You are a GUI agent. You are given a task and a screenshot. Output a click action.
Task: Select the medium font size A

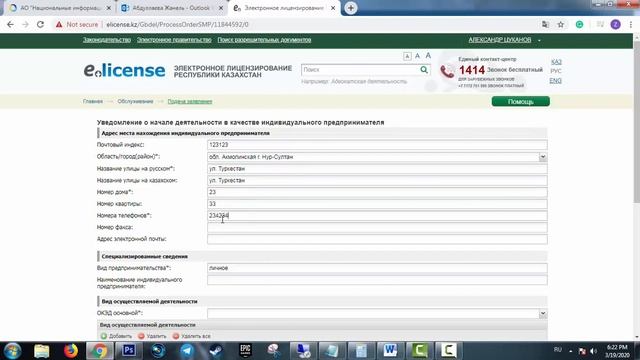pyautogui.click(x=418, y=56)
